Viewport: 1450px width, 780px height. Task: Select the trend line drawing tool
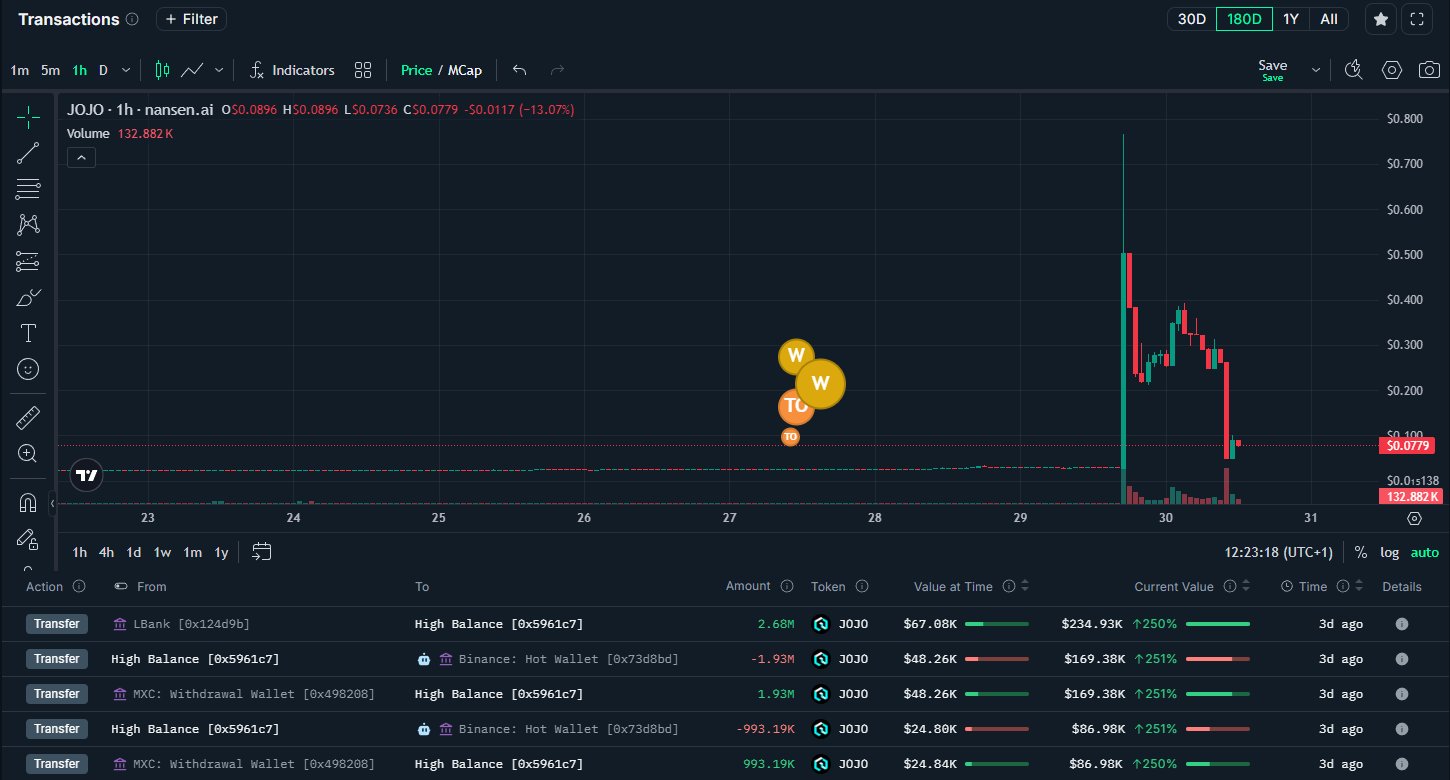coord(28,152)
